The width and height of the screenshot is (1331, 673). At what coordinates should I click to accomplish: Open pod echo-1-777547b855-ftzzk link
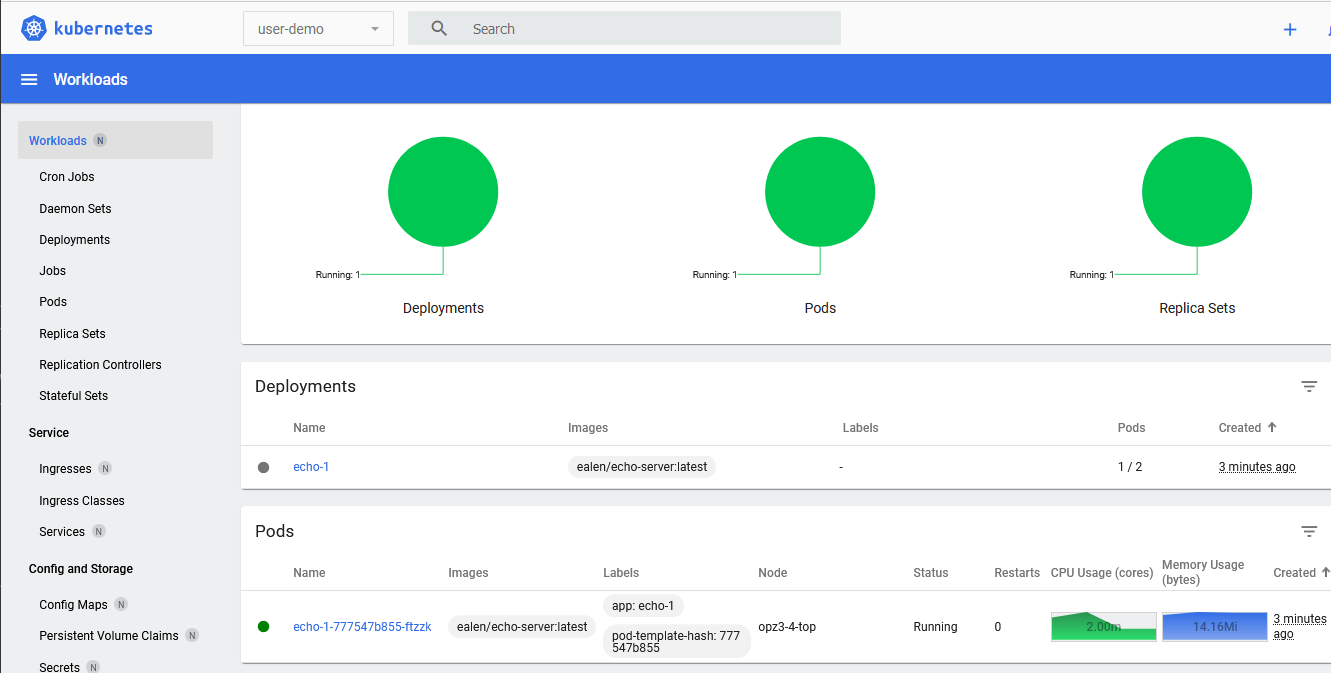point(362,627)
